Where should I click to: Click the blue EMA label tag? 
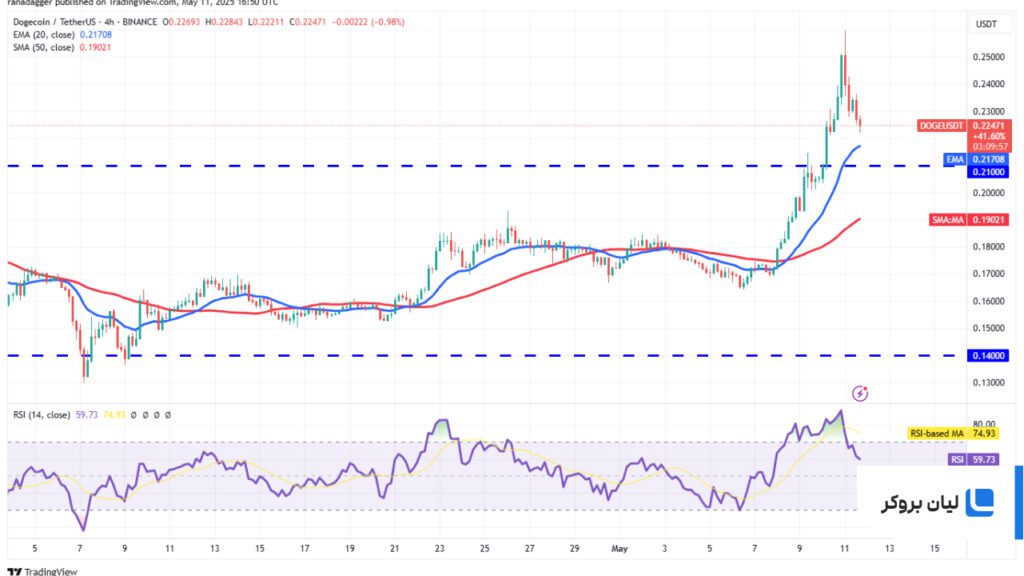tap(955, 159)
